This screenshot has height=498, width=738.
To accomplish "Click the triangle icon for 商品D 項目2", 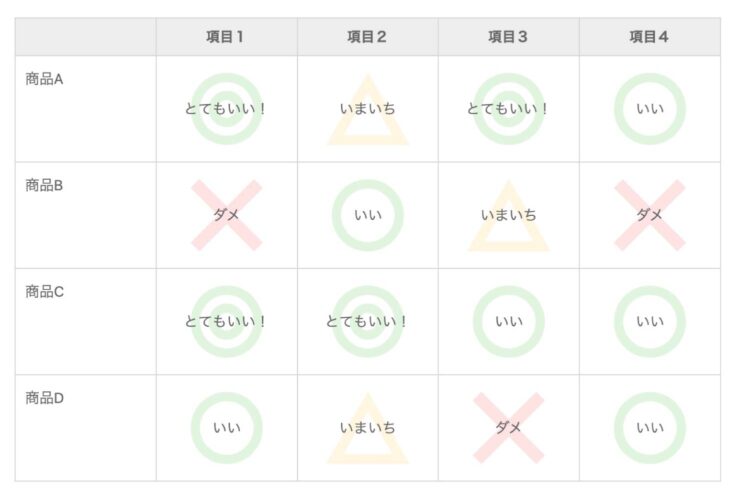I will pyautogui.click(x=367, y=429).
